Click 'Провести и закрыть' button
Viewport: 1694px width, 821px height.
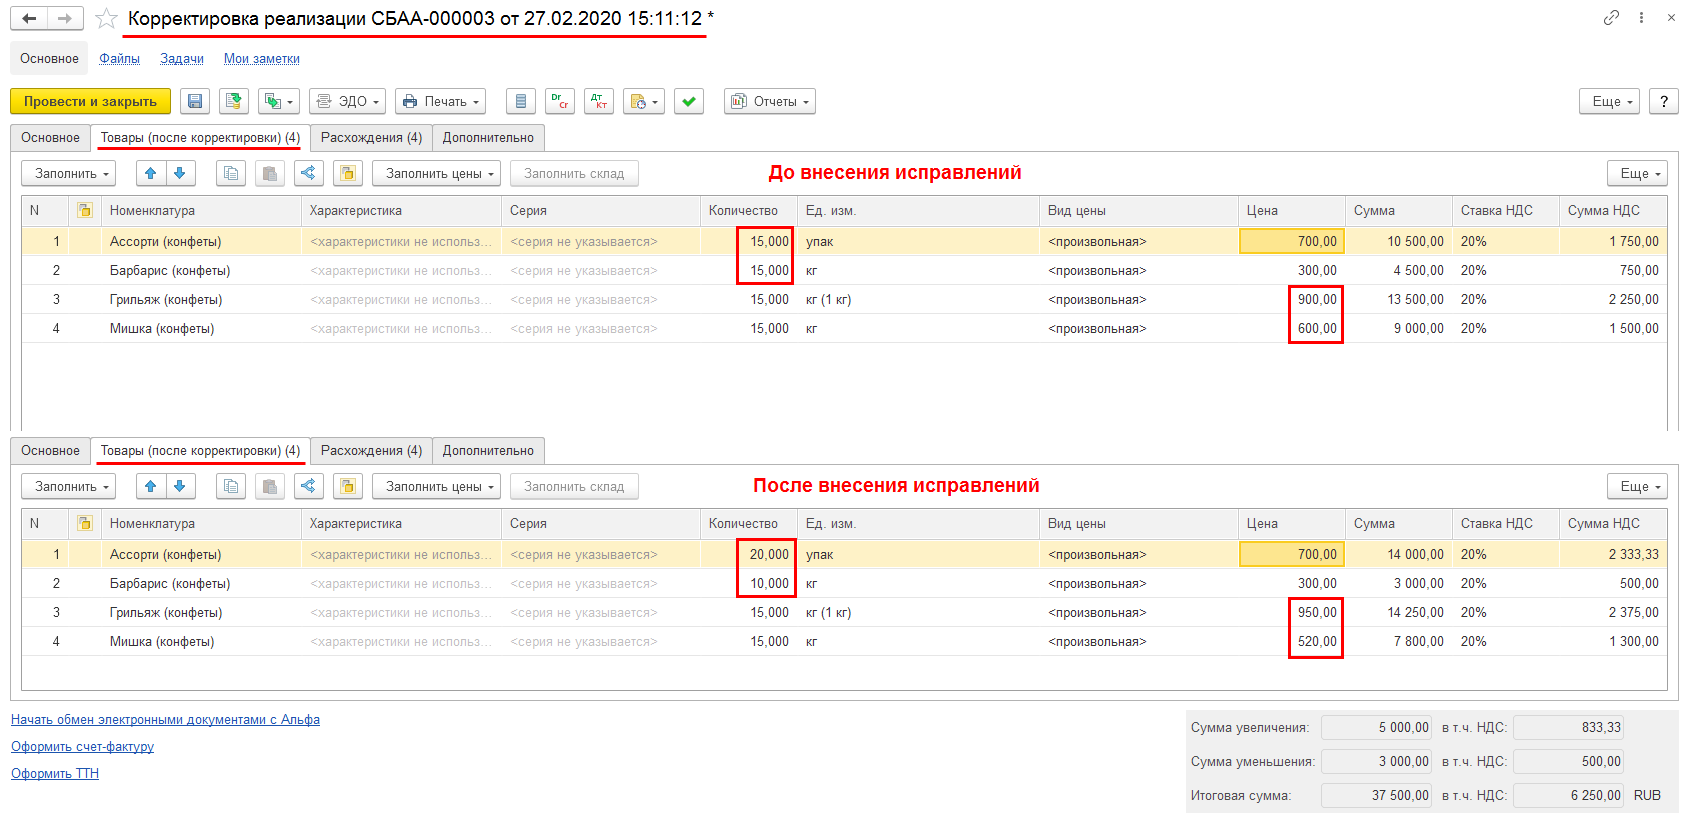[90, 101]
